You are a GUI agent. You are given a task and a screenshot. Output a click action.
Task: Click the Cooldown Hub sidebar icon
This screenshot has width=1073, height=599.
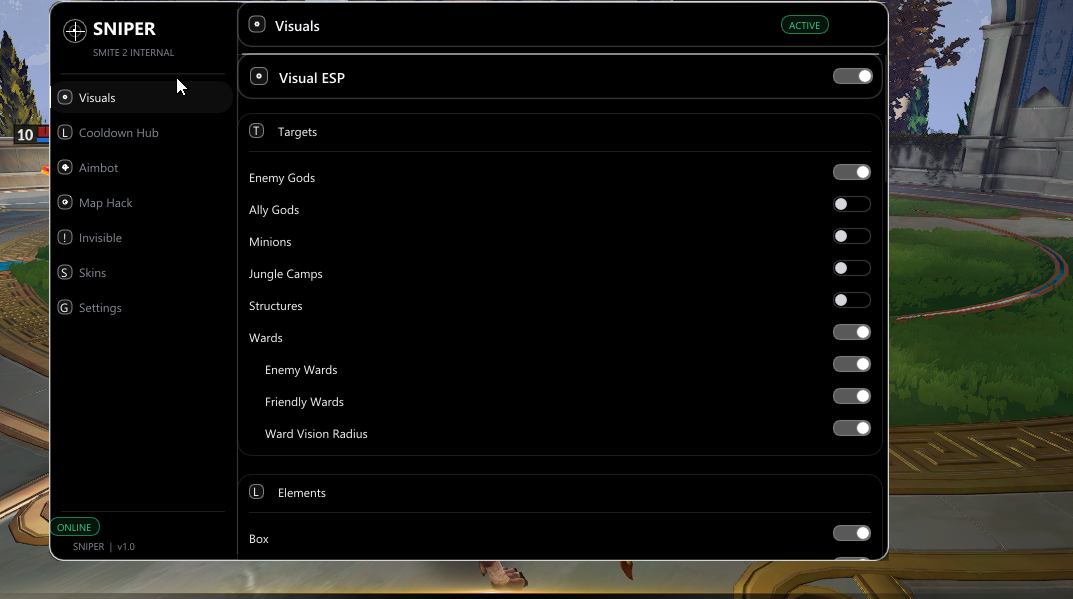point(65,132)
